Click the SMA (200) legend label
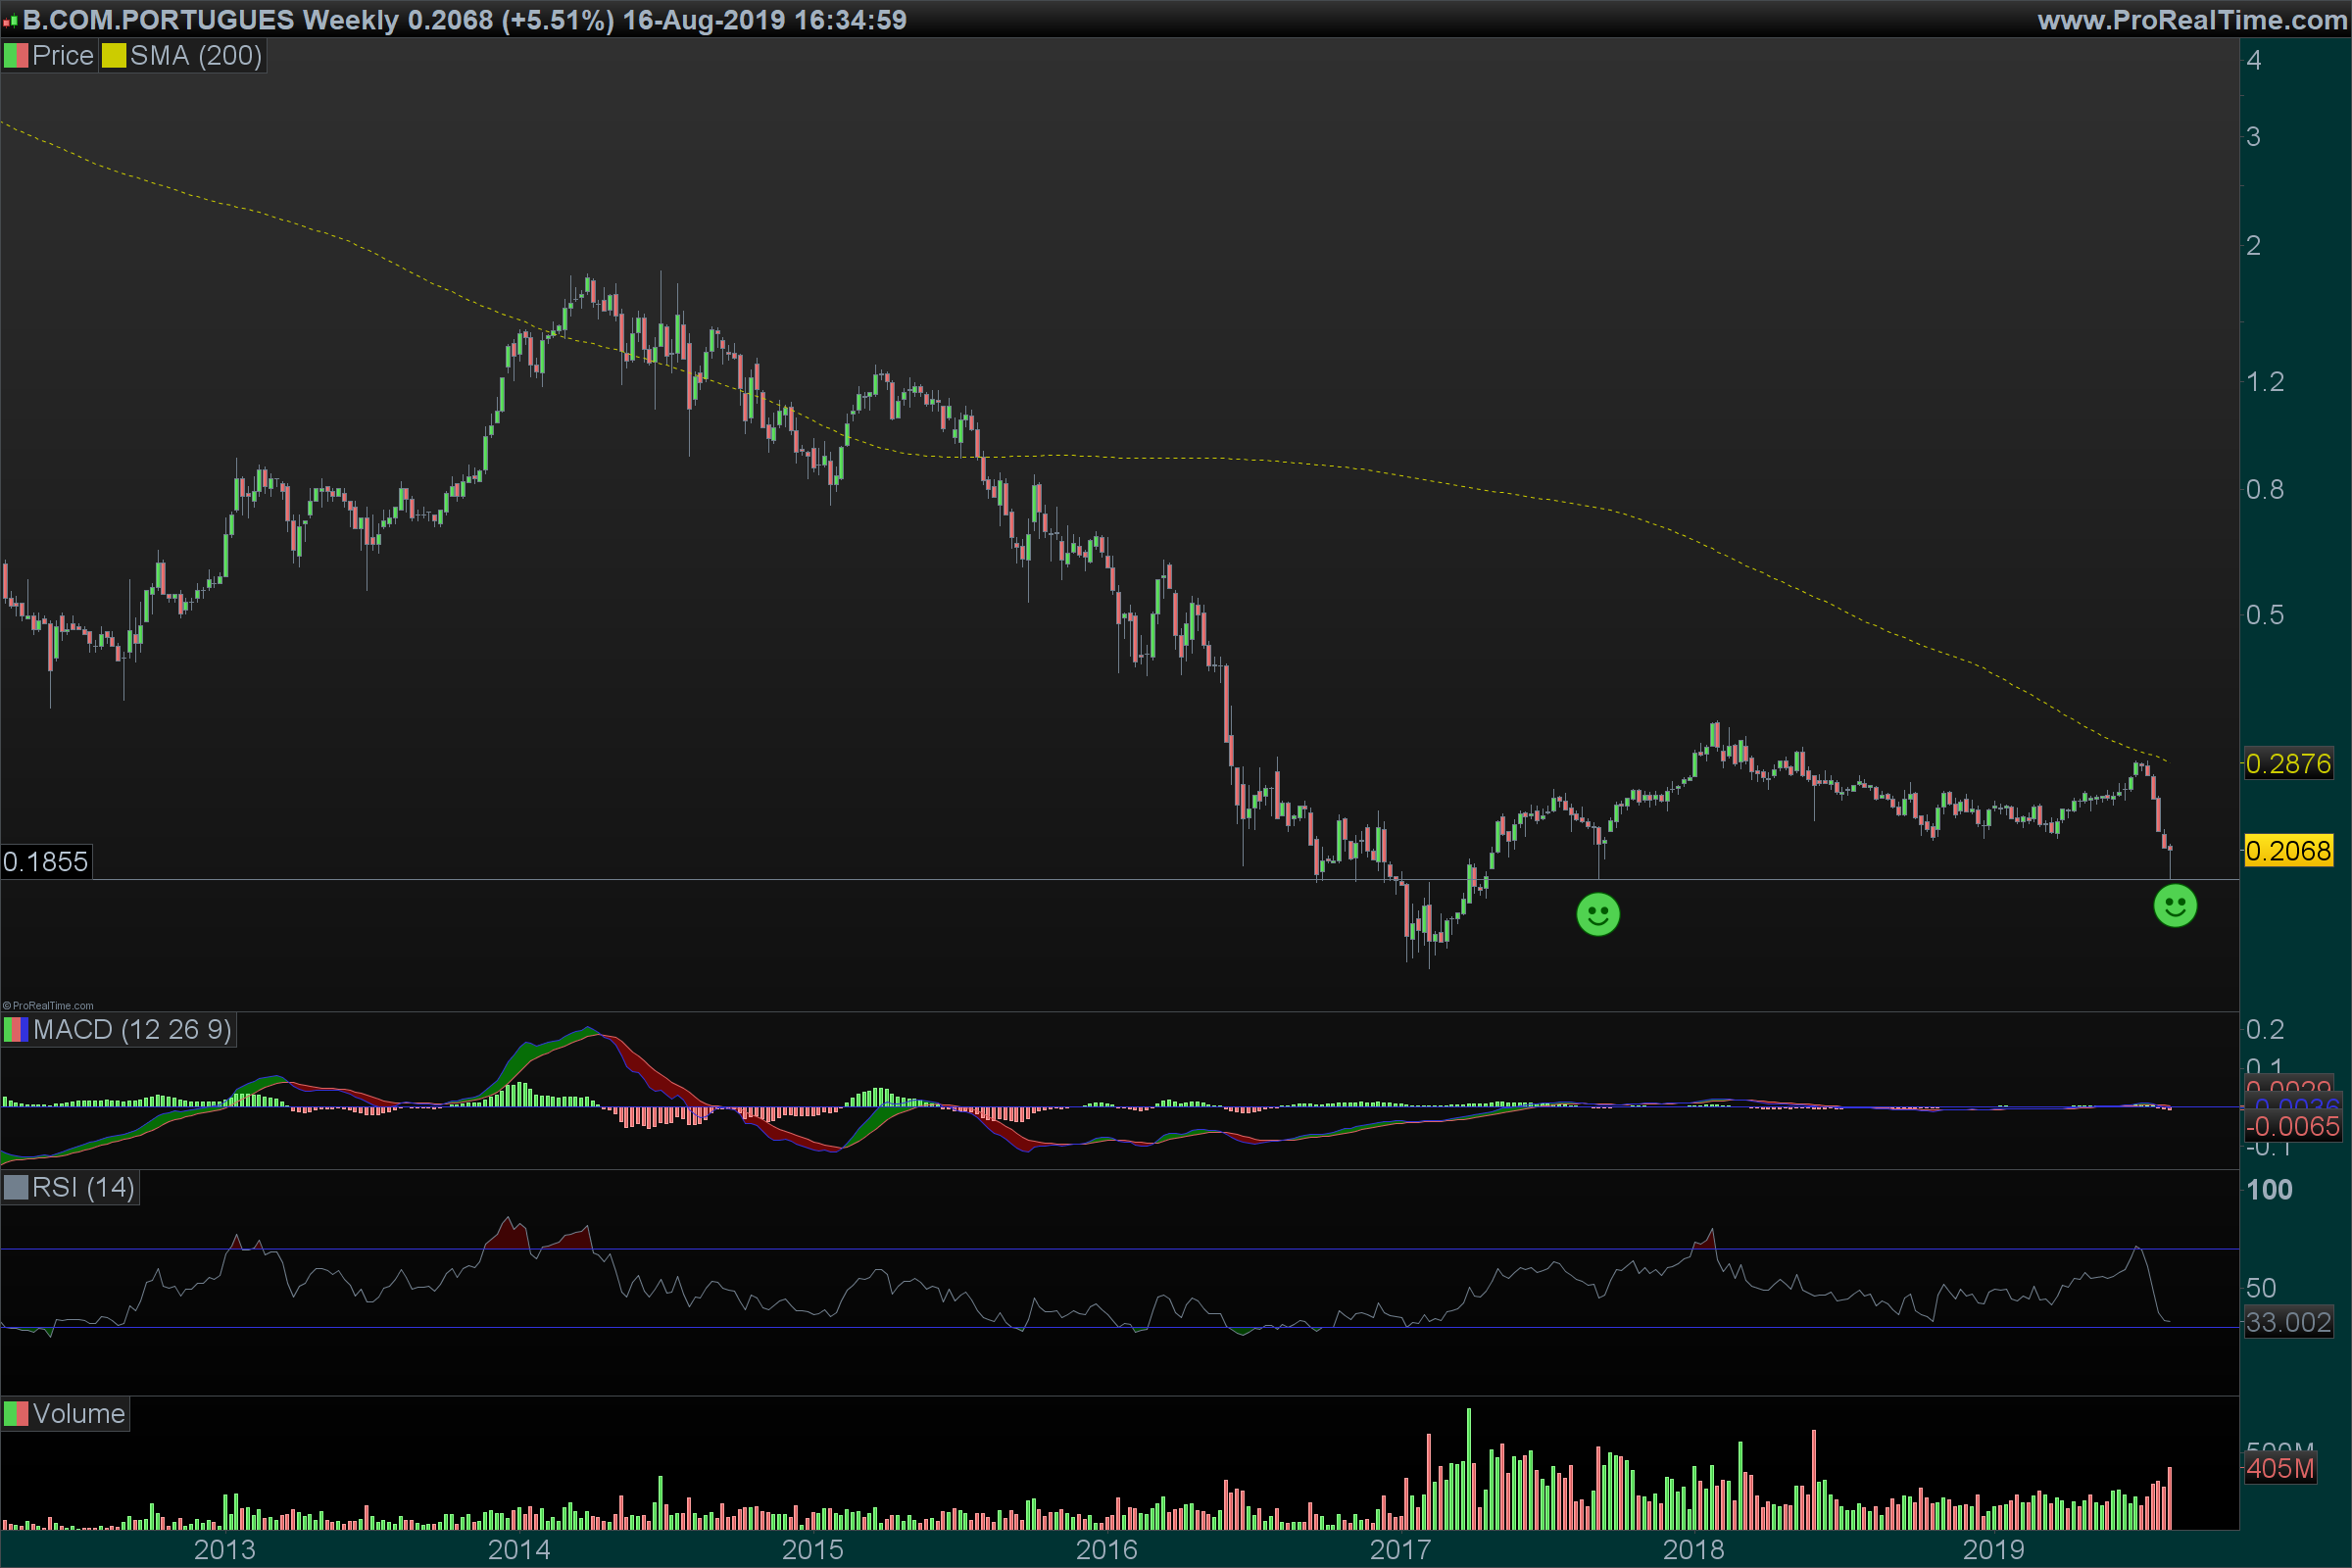 pyautogui.click(x=196, y=56)
